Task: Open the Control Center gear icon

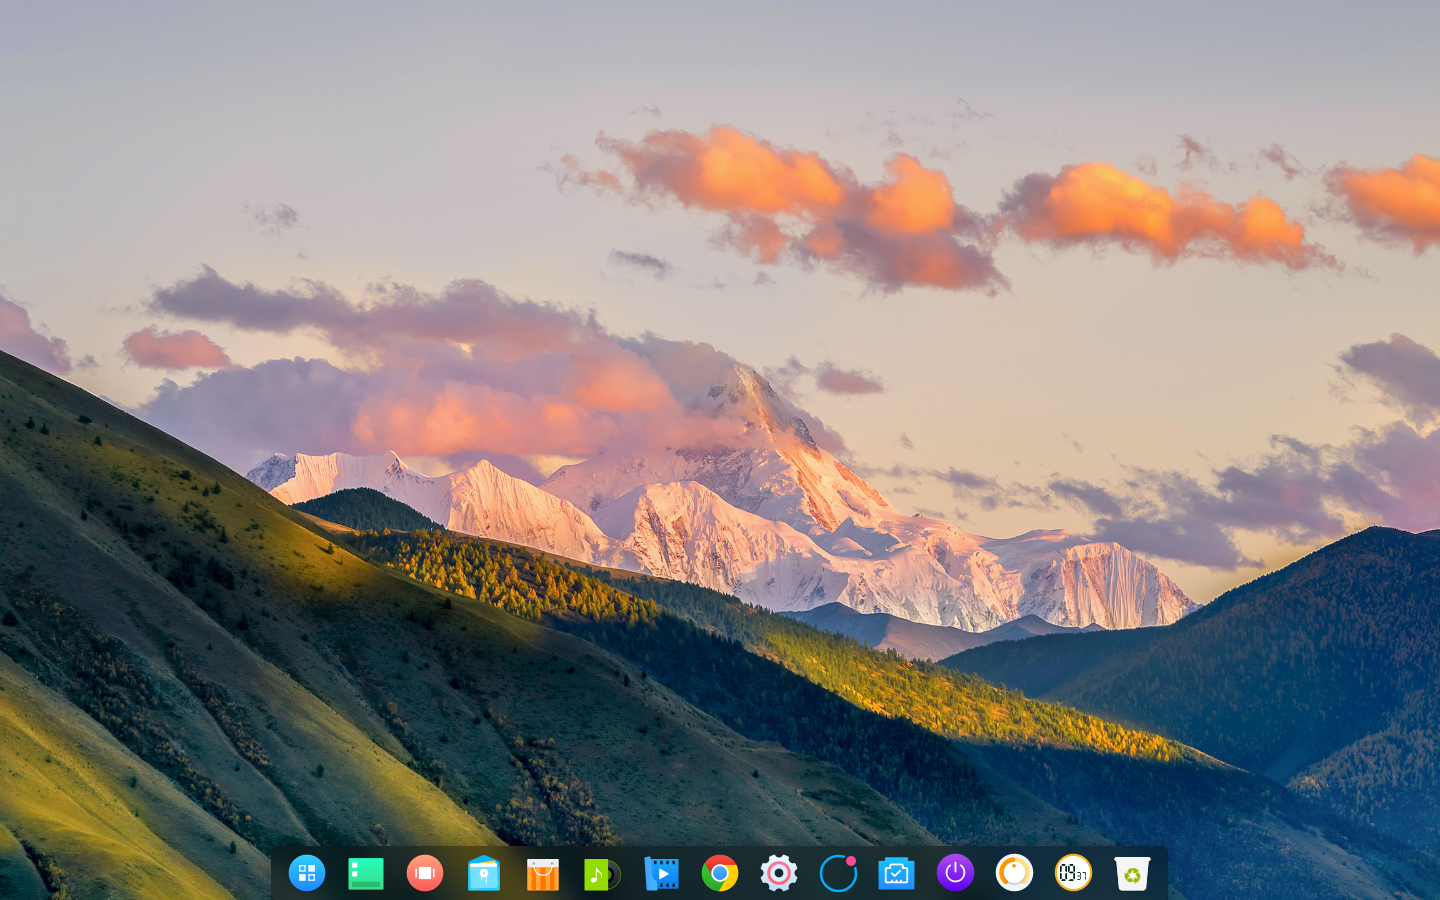Action: (779, 873)
